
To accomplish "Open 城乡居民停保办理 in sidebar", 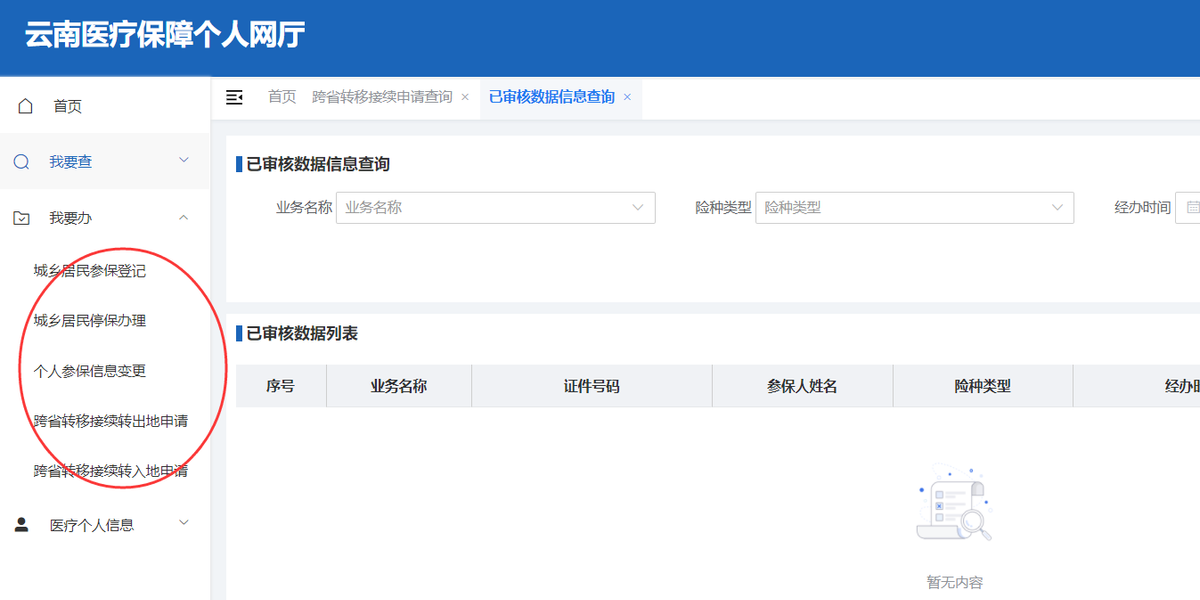I will point(90,321).
